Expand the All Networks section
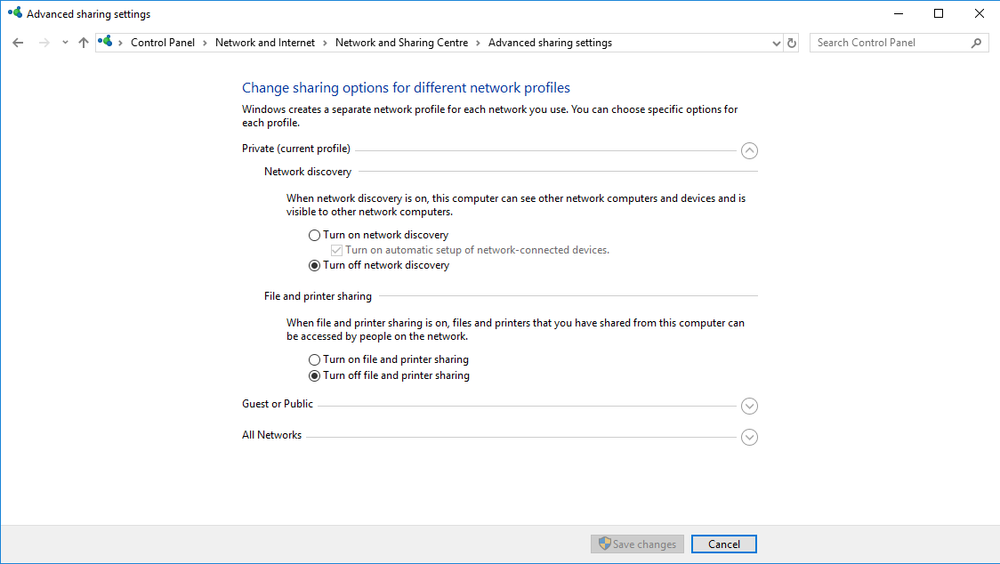The image size is (1000, 564). [x=749, y=437]
